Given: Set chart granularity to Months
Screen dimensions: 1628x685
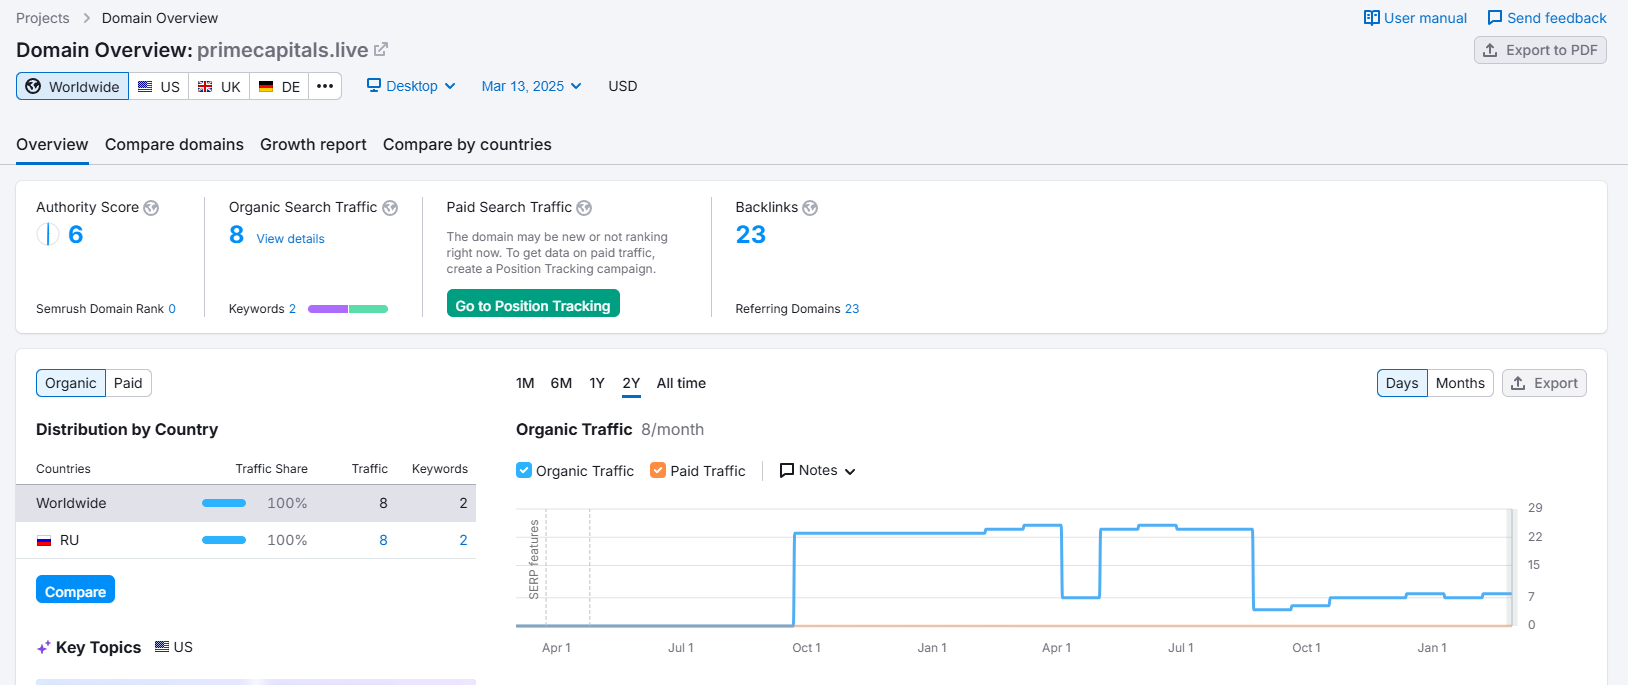Looking at the screenshot, I should (1460, 383).
